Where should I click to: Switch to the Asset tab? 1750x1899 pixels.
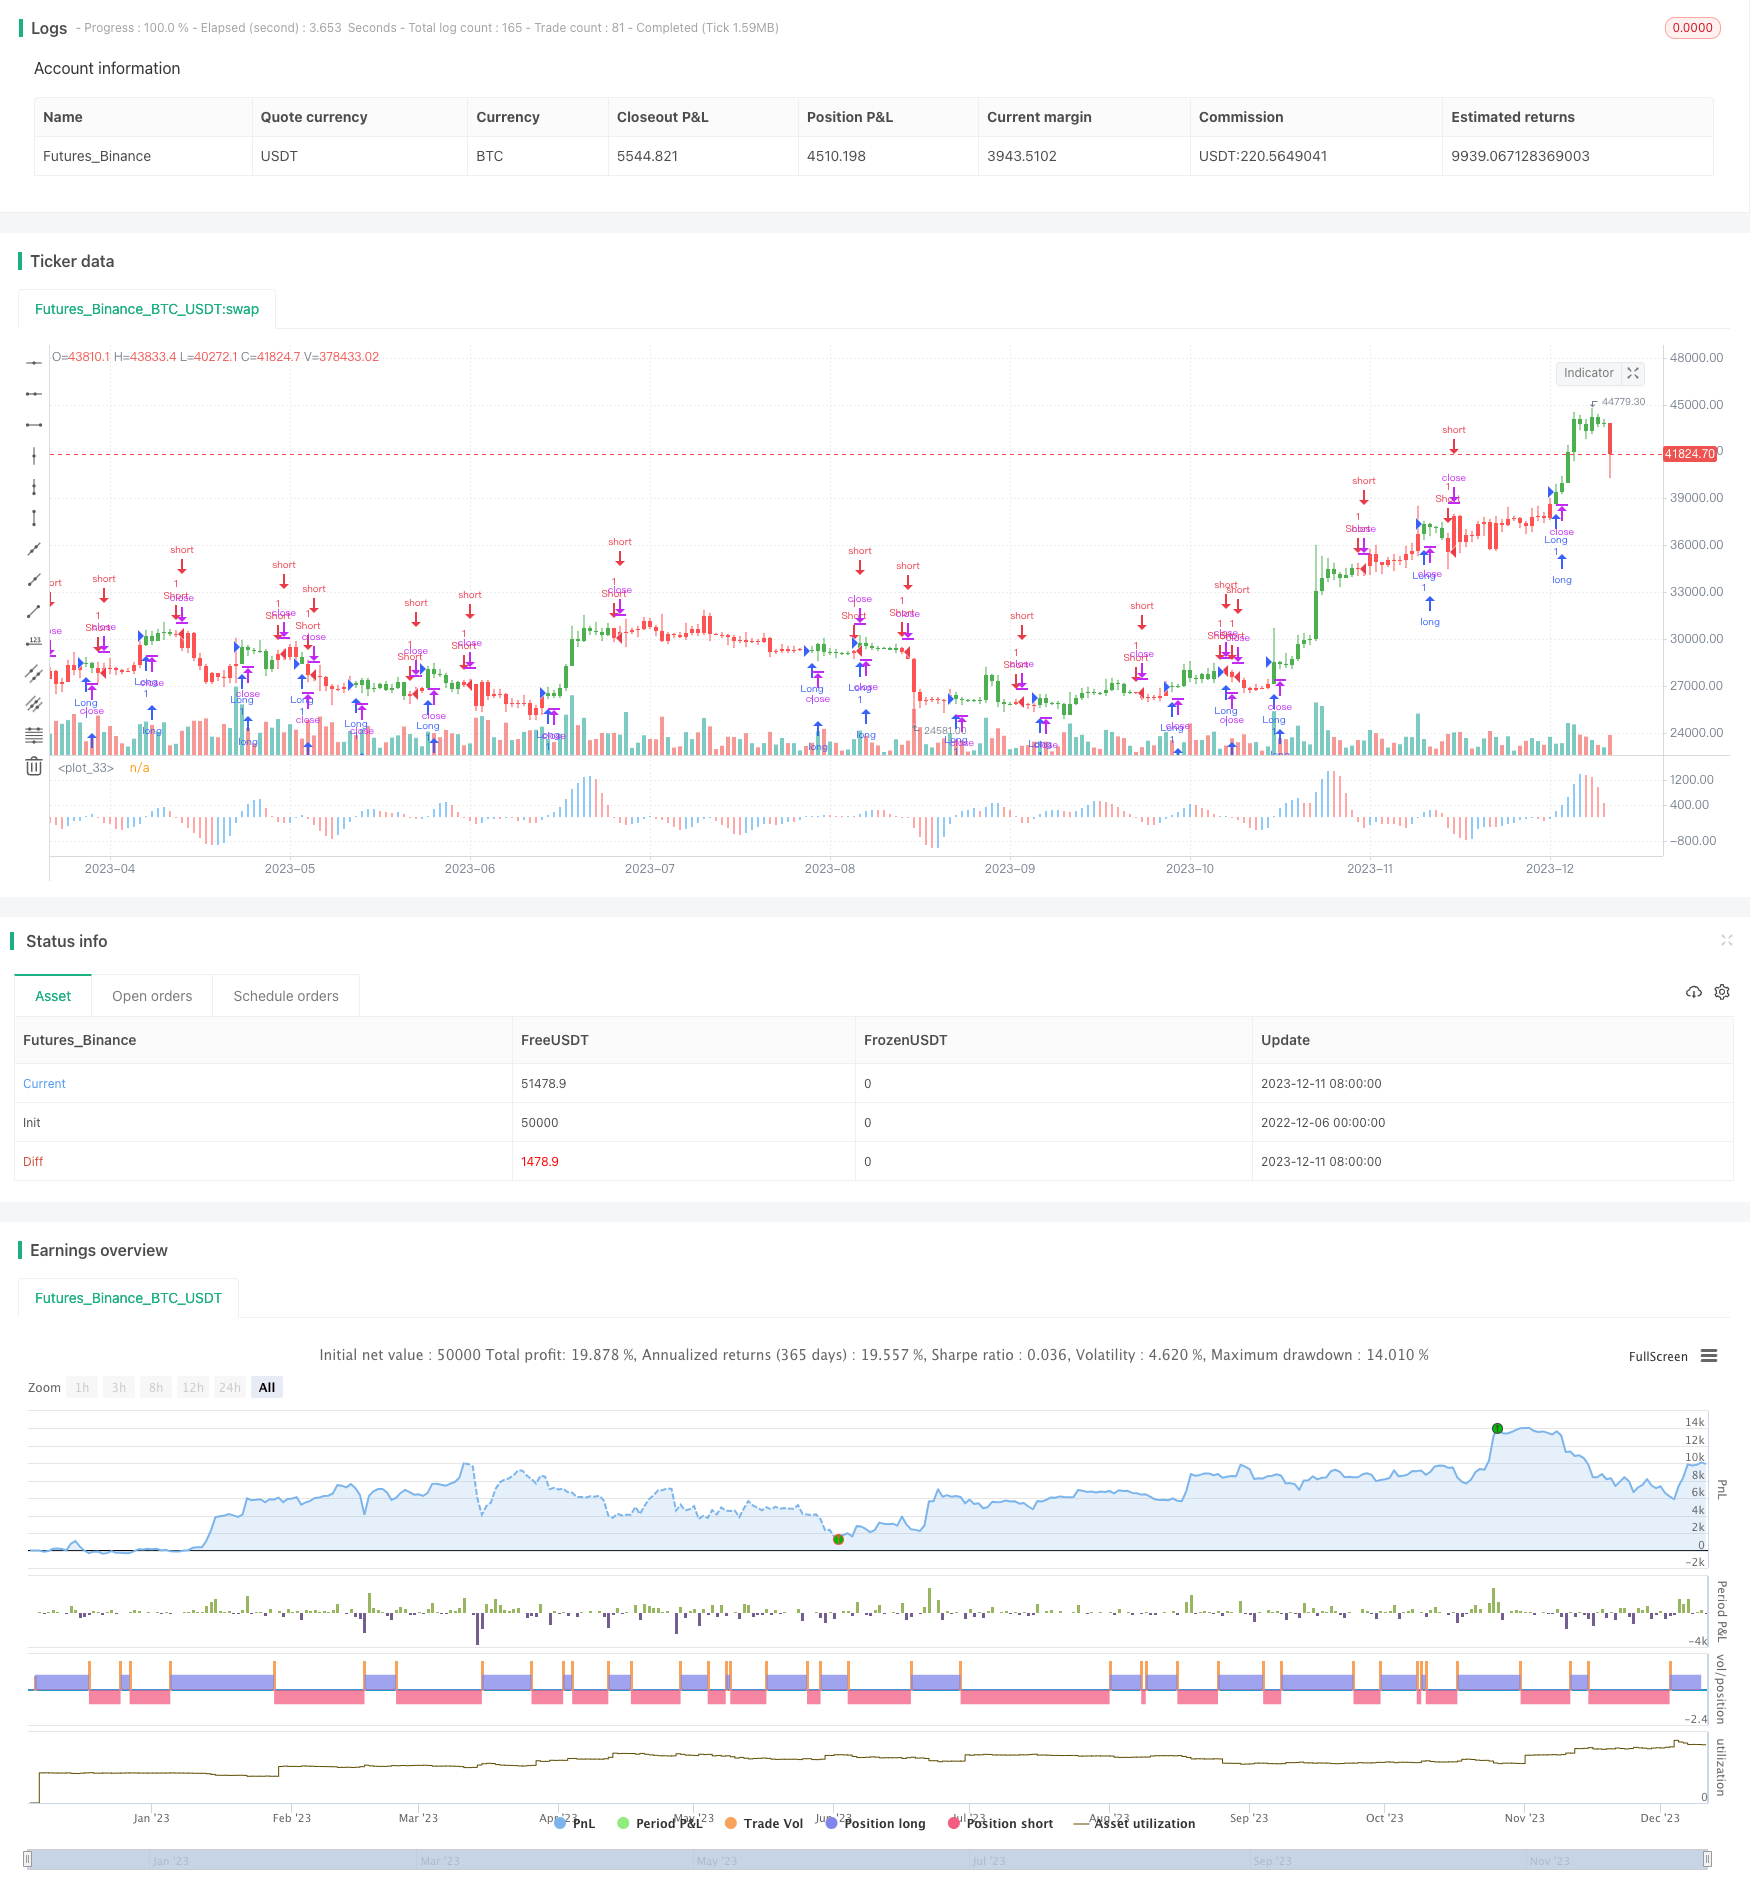coord(53,996)
